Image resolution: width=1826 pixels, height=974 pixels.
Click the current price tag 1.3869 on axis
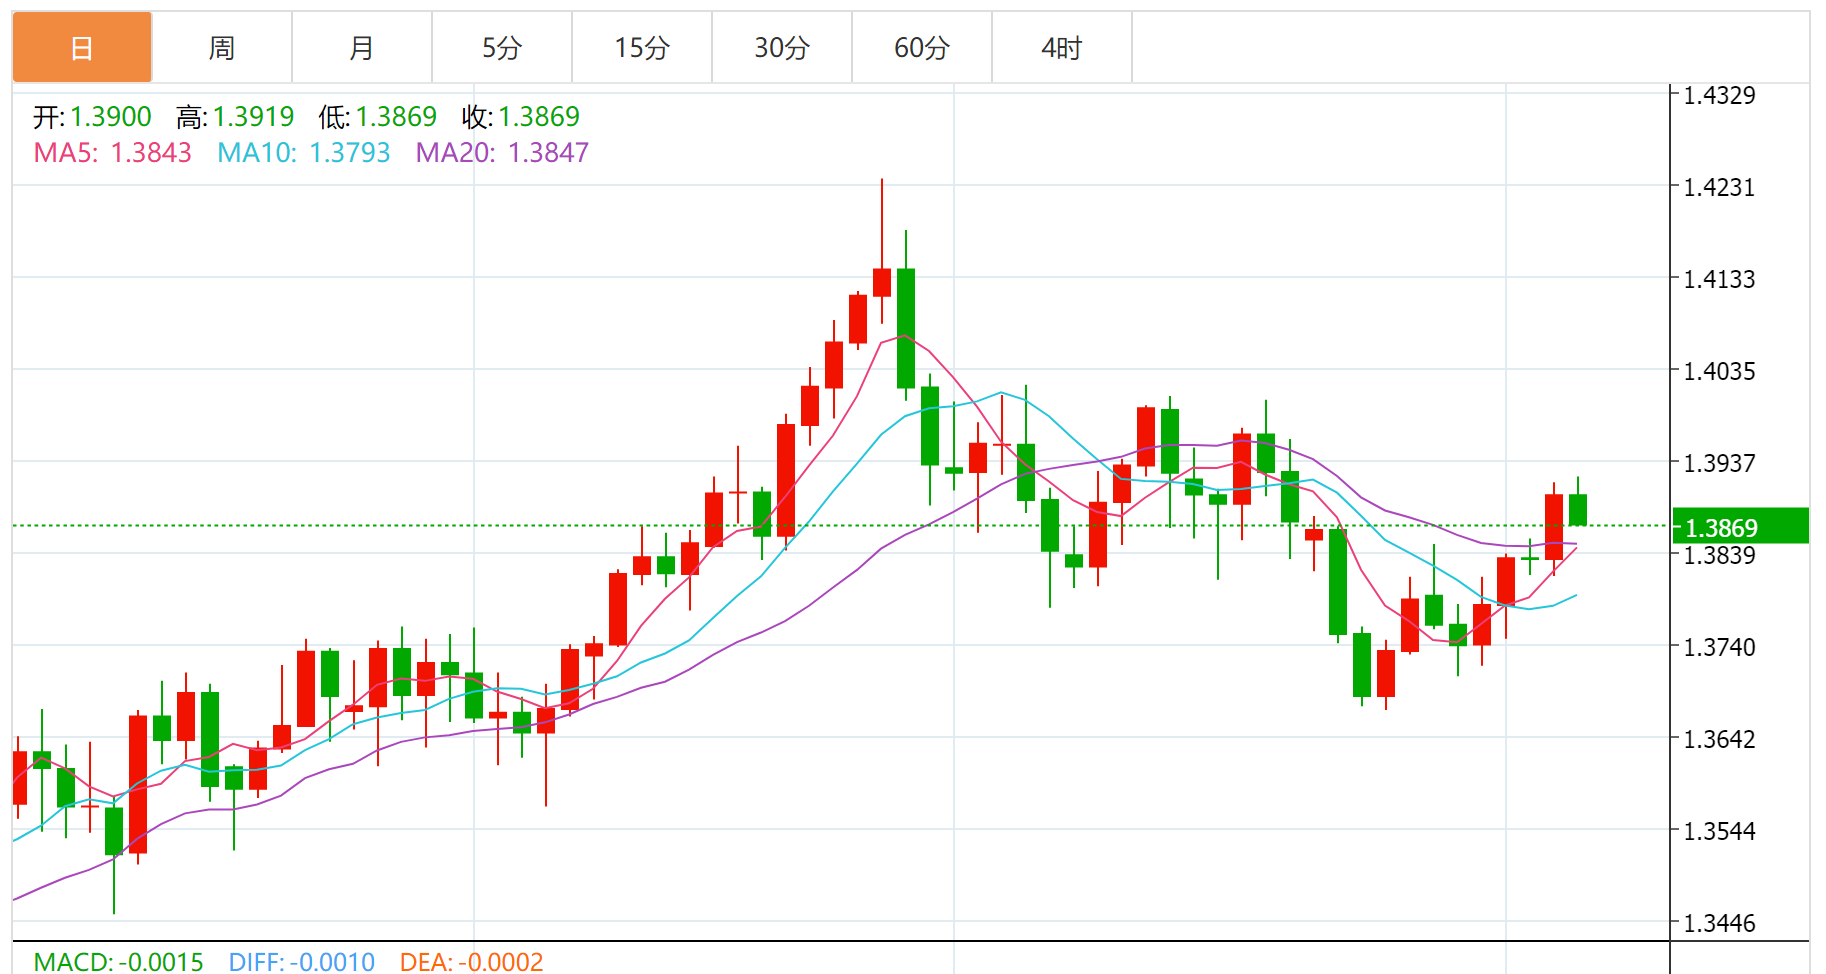coord(1741,526)
